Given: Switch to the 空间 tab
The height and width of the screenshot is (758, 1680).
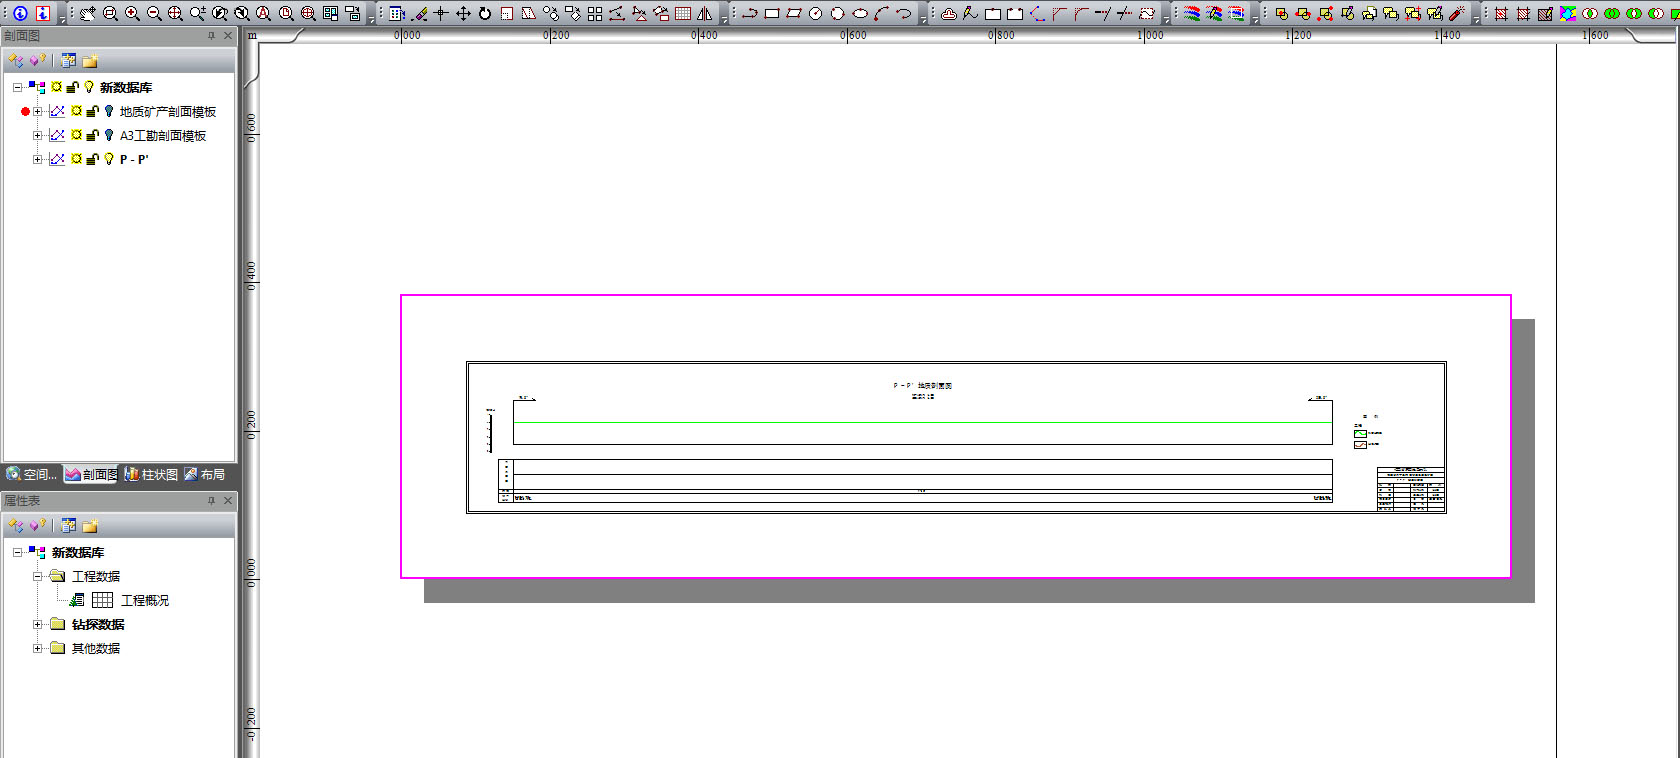Looking at the screenshot, I should click(x=32, y=474).
